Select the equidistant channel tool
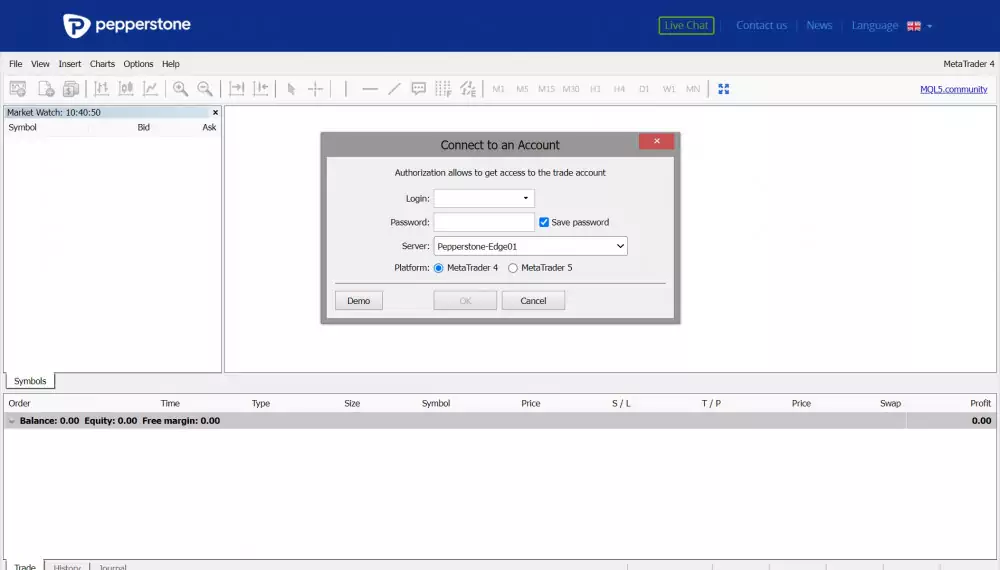 [468, 89]
